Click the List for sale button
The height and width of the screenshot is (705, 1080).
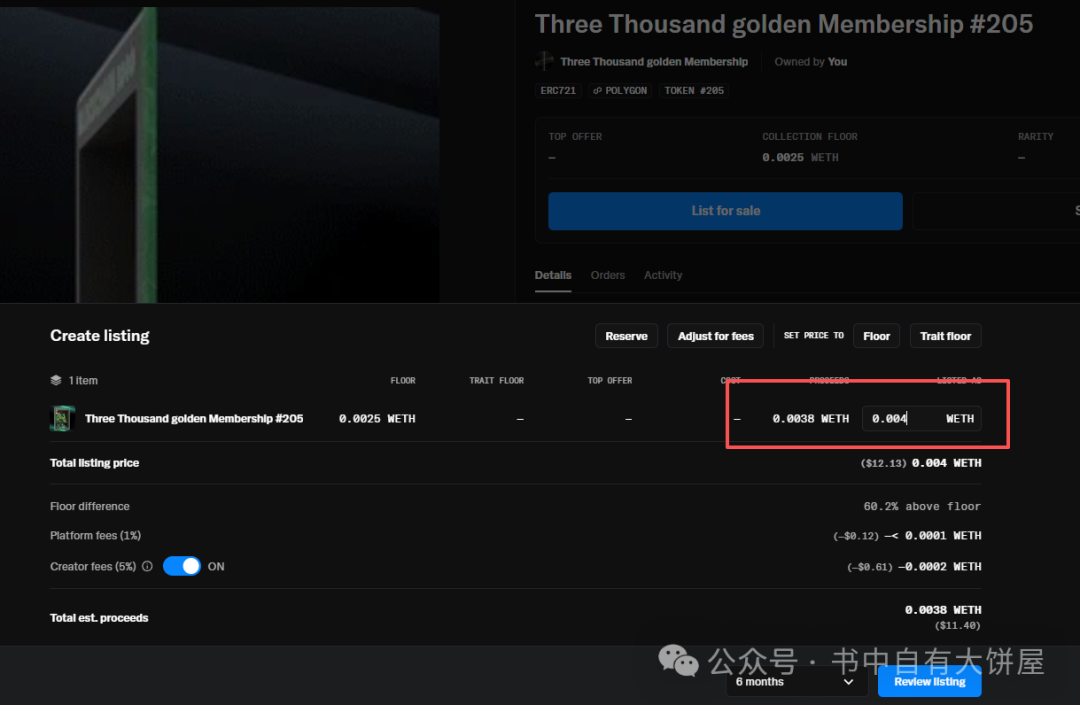(x=725, y=211)
